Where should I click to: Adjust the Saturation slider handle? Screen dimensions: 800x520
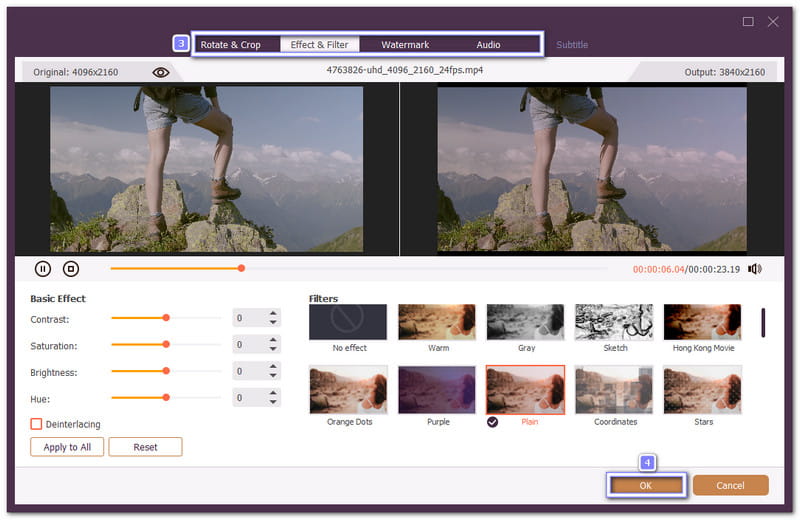(166, 344)
